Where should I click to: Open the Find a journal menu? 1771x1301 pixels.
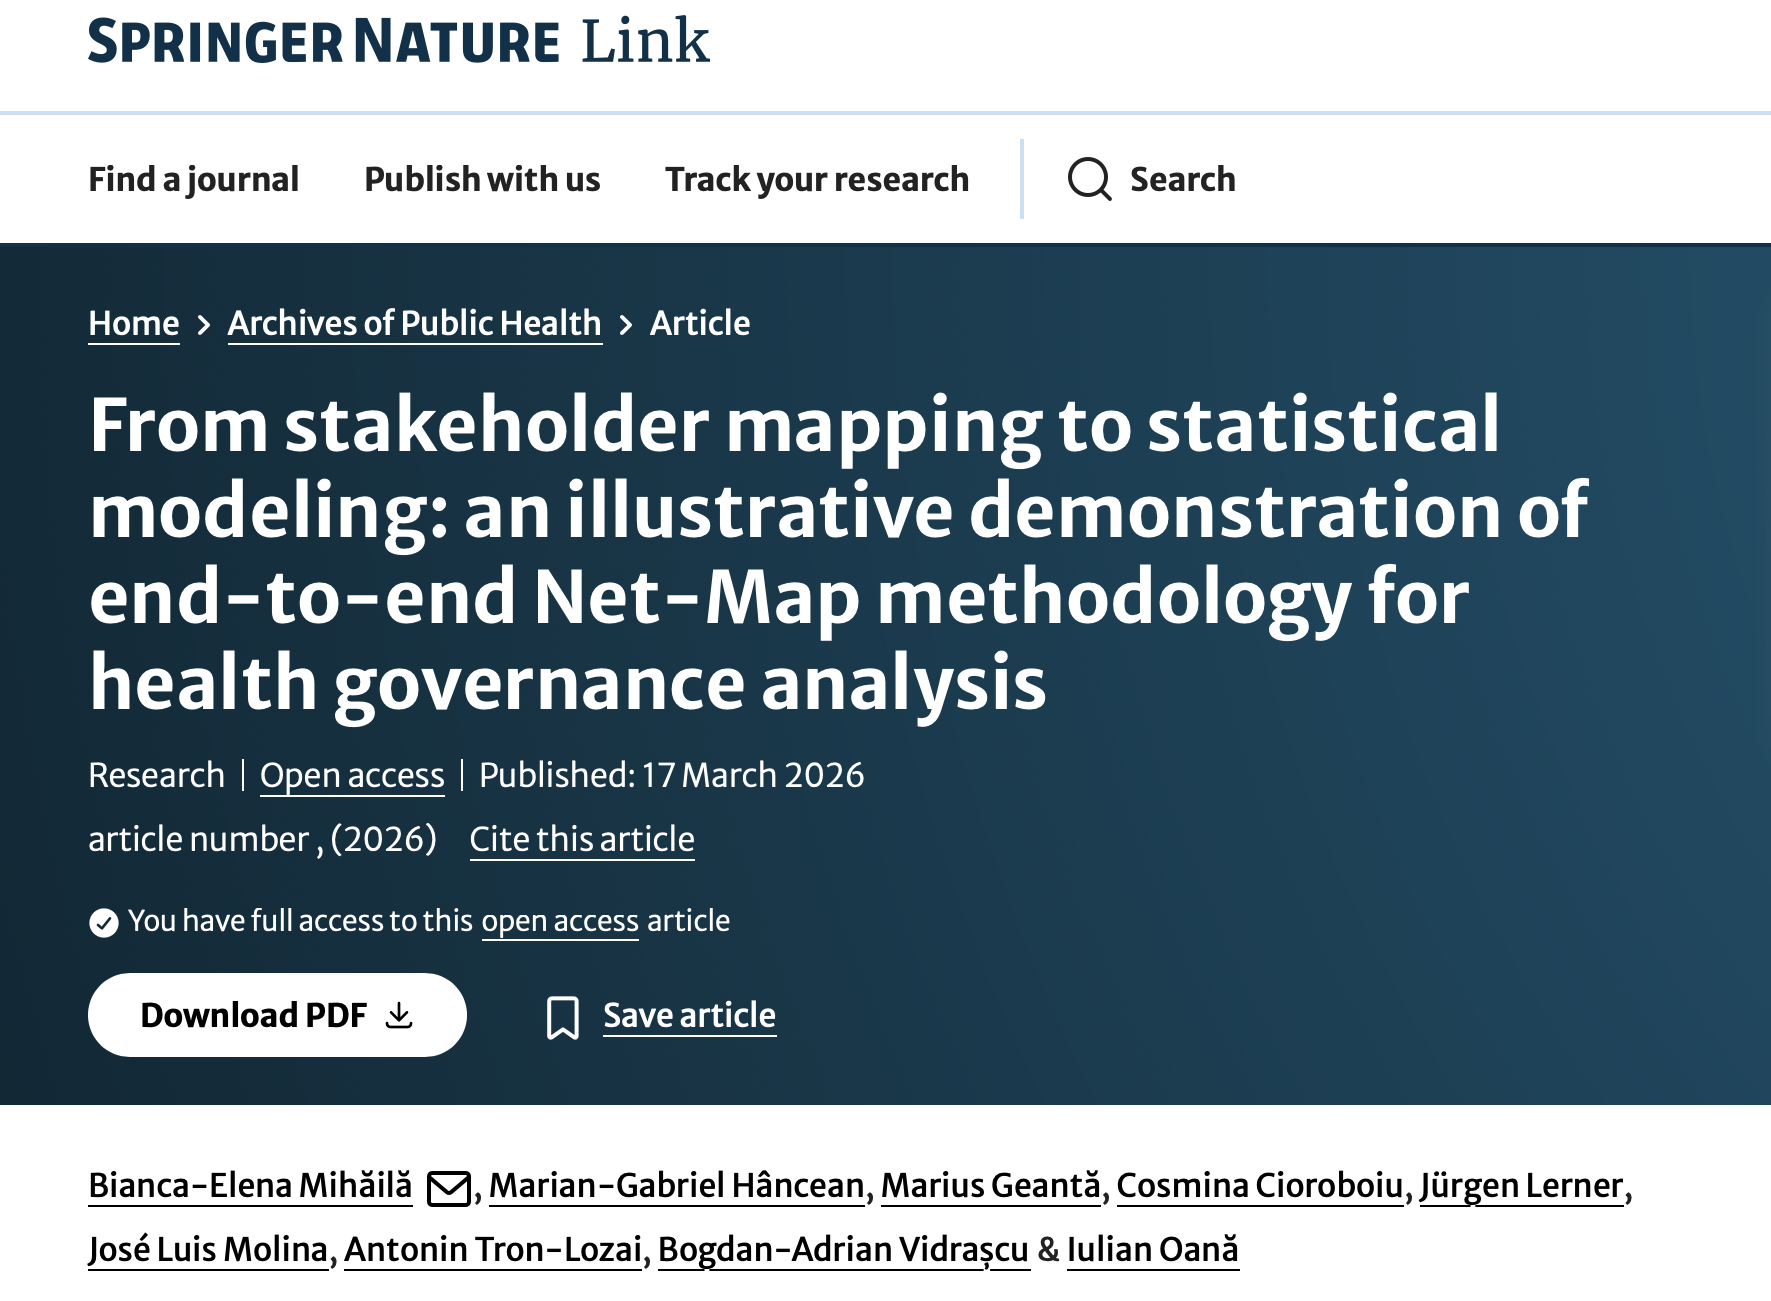tap(193, 180)
